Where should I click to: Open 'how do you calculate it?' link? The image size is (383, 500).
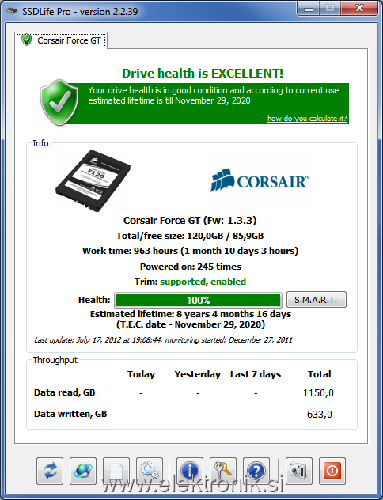click(x=307, y=118)
